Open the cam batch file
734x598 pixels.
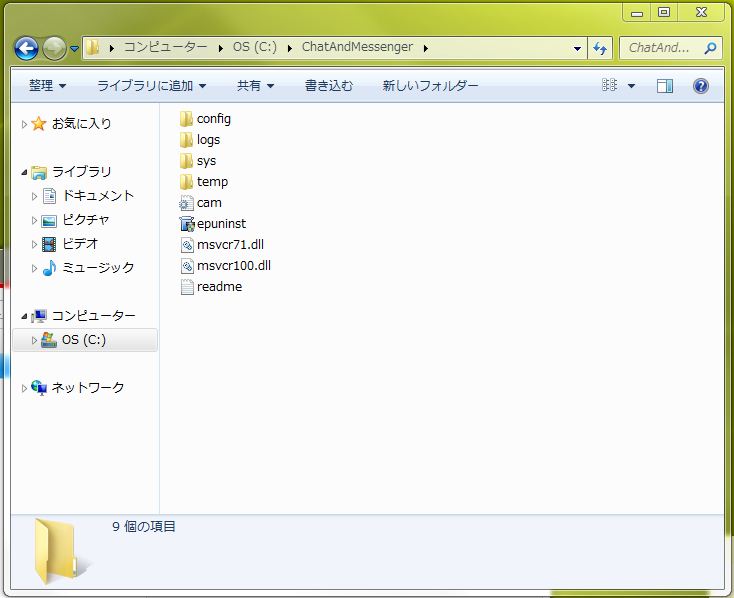coord(208,202)
